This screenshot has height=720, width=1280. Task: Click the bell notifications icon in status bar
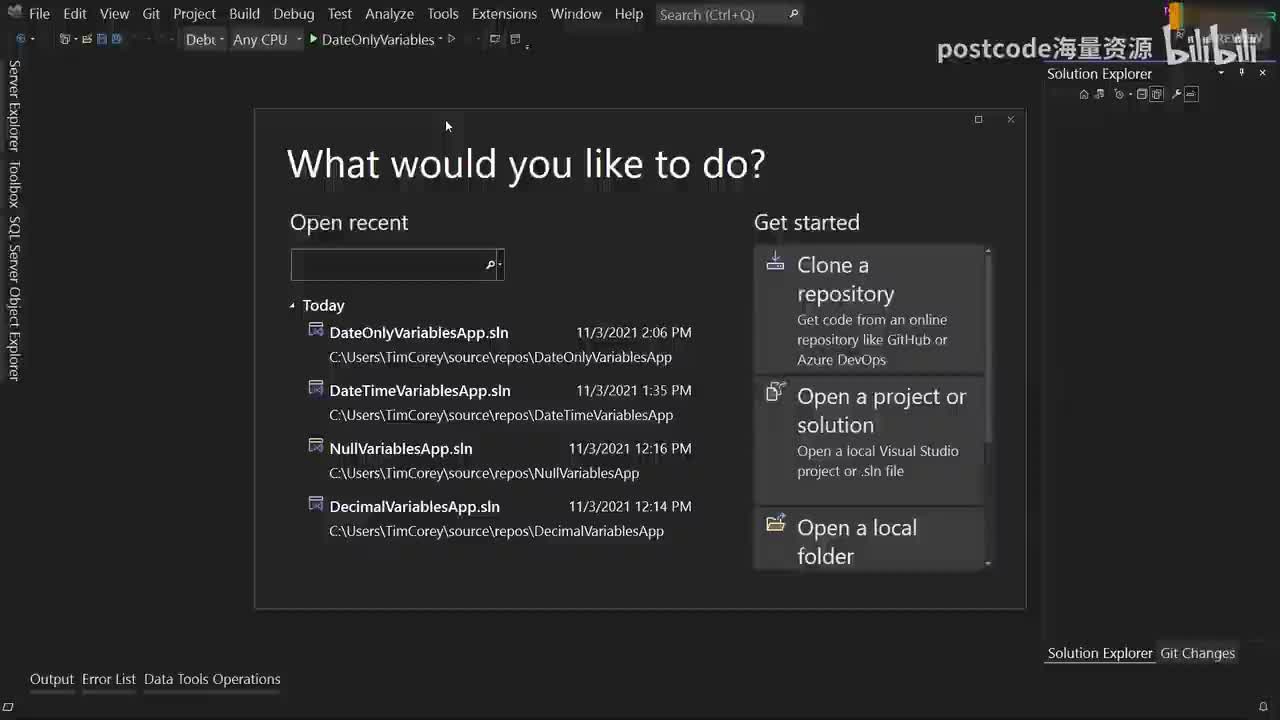click(1263, 707)
